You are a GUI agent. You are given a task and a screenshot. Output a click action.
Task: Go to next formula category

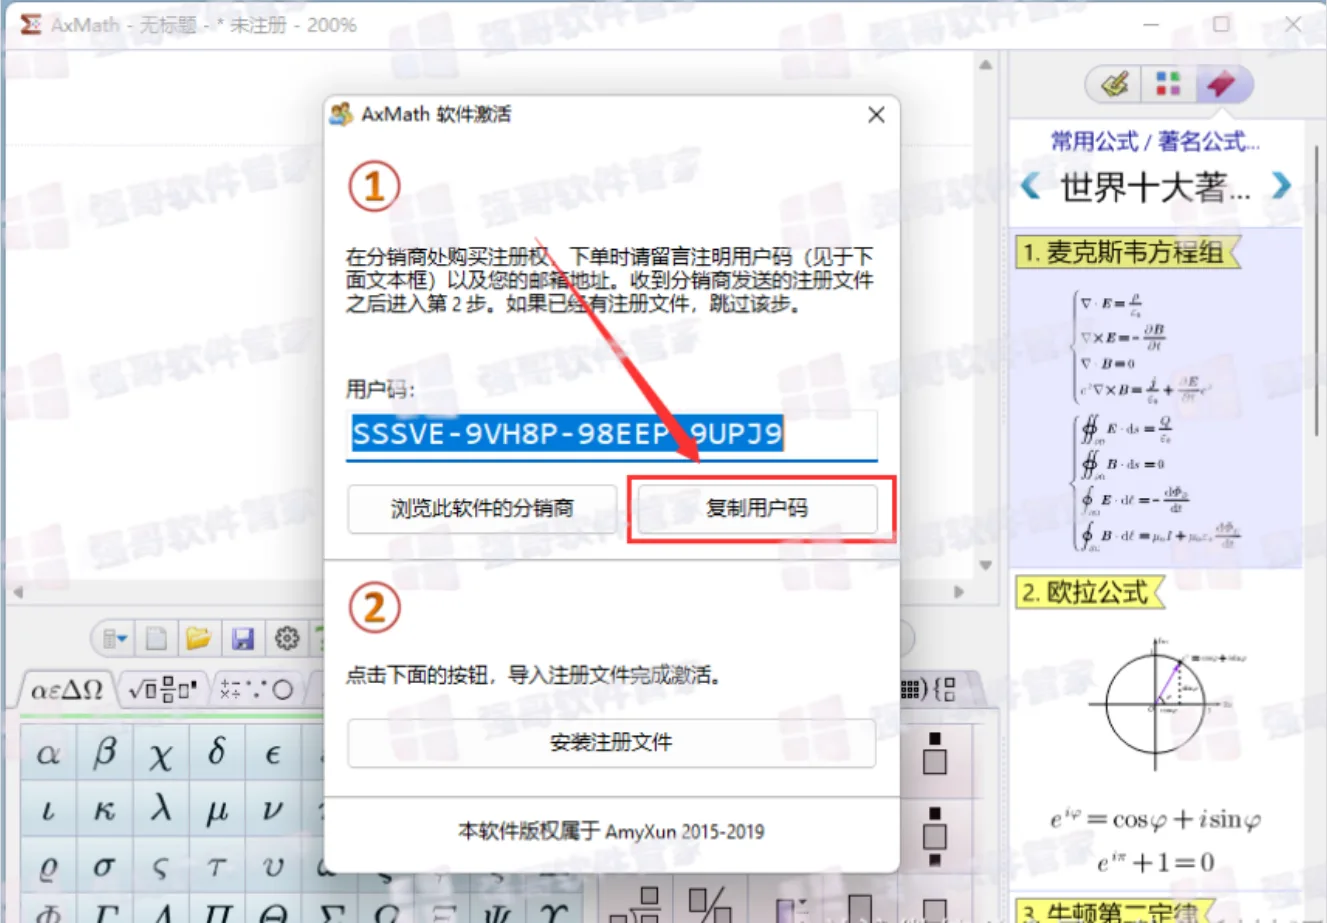(1281, 185)
